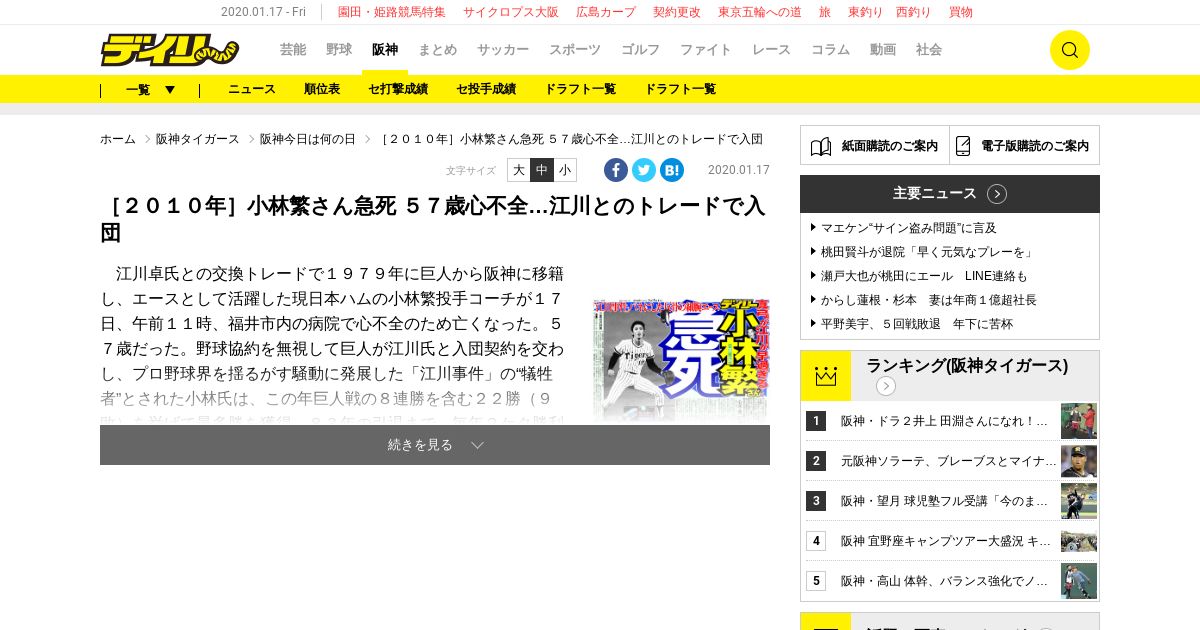The width and height of the screenshot is (1200, 630).
Task: Open rank 2 元阪神ソラーテ article
Action: 949,461
